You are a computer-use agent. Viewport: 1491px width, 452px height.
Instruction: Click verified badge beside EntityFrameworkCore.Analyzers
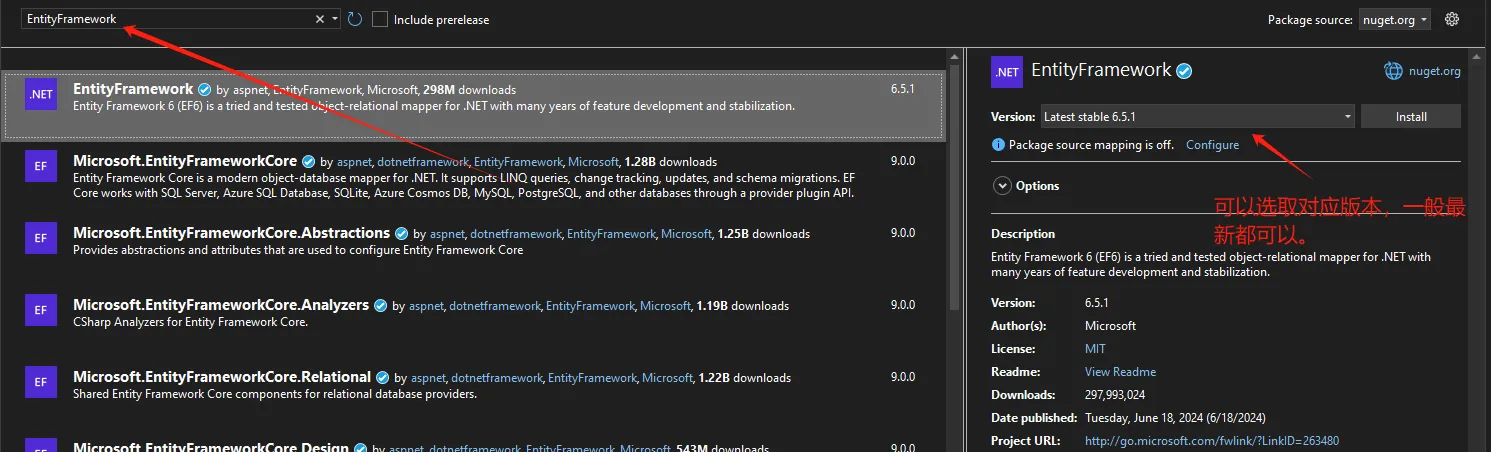coord(381,306)
